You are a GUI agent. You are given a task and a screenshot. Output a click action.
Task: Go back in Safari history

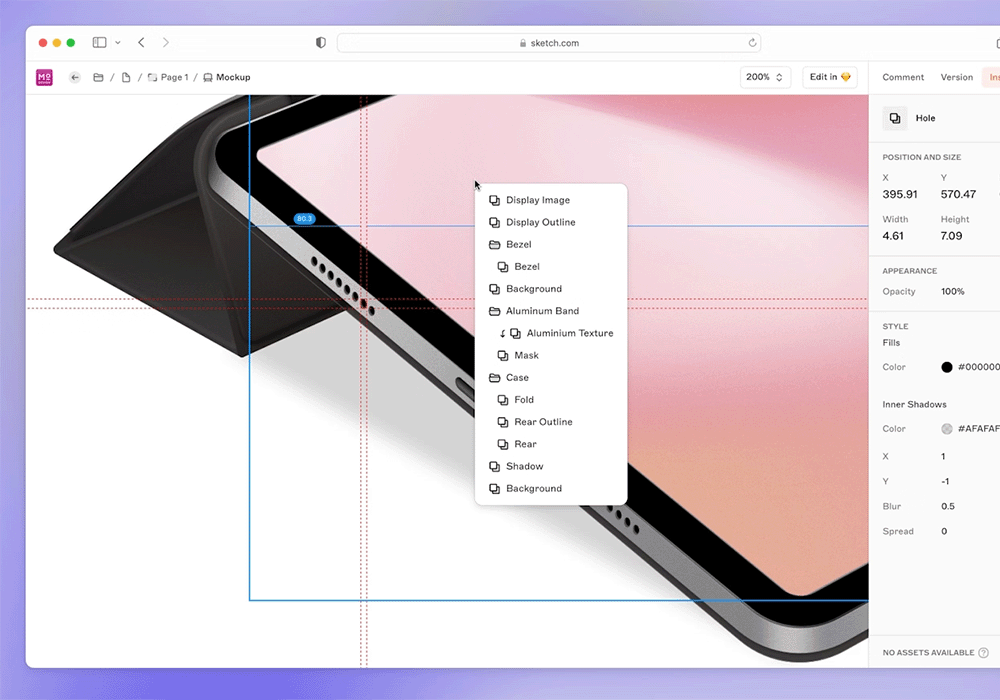(x=142, y=43)
